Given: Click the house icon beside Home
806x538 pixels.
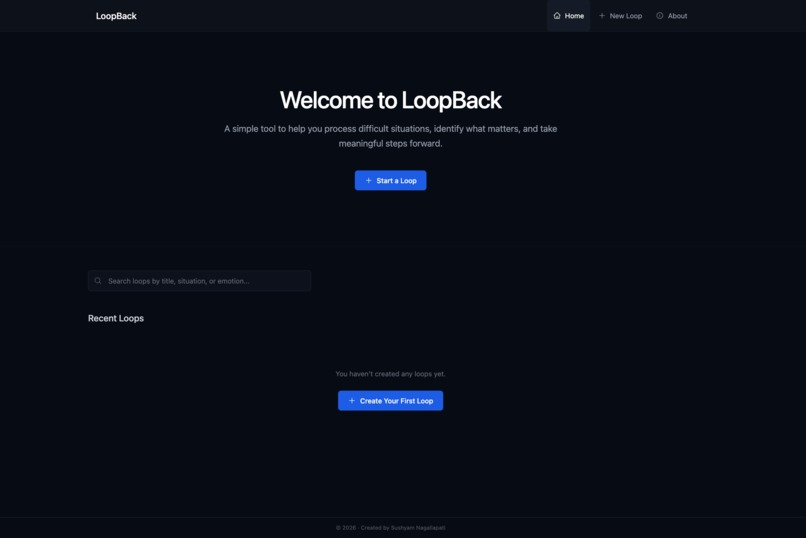Looking at the screenshot, I should (557, 16).
